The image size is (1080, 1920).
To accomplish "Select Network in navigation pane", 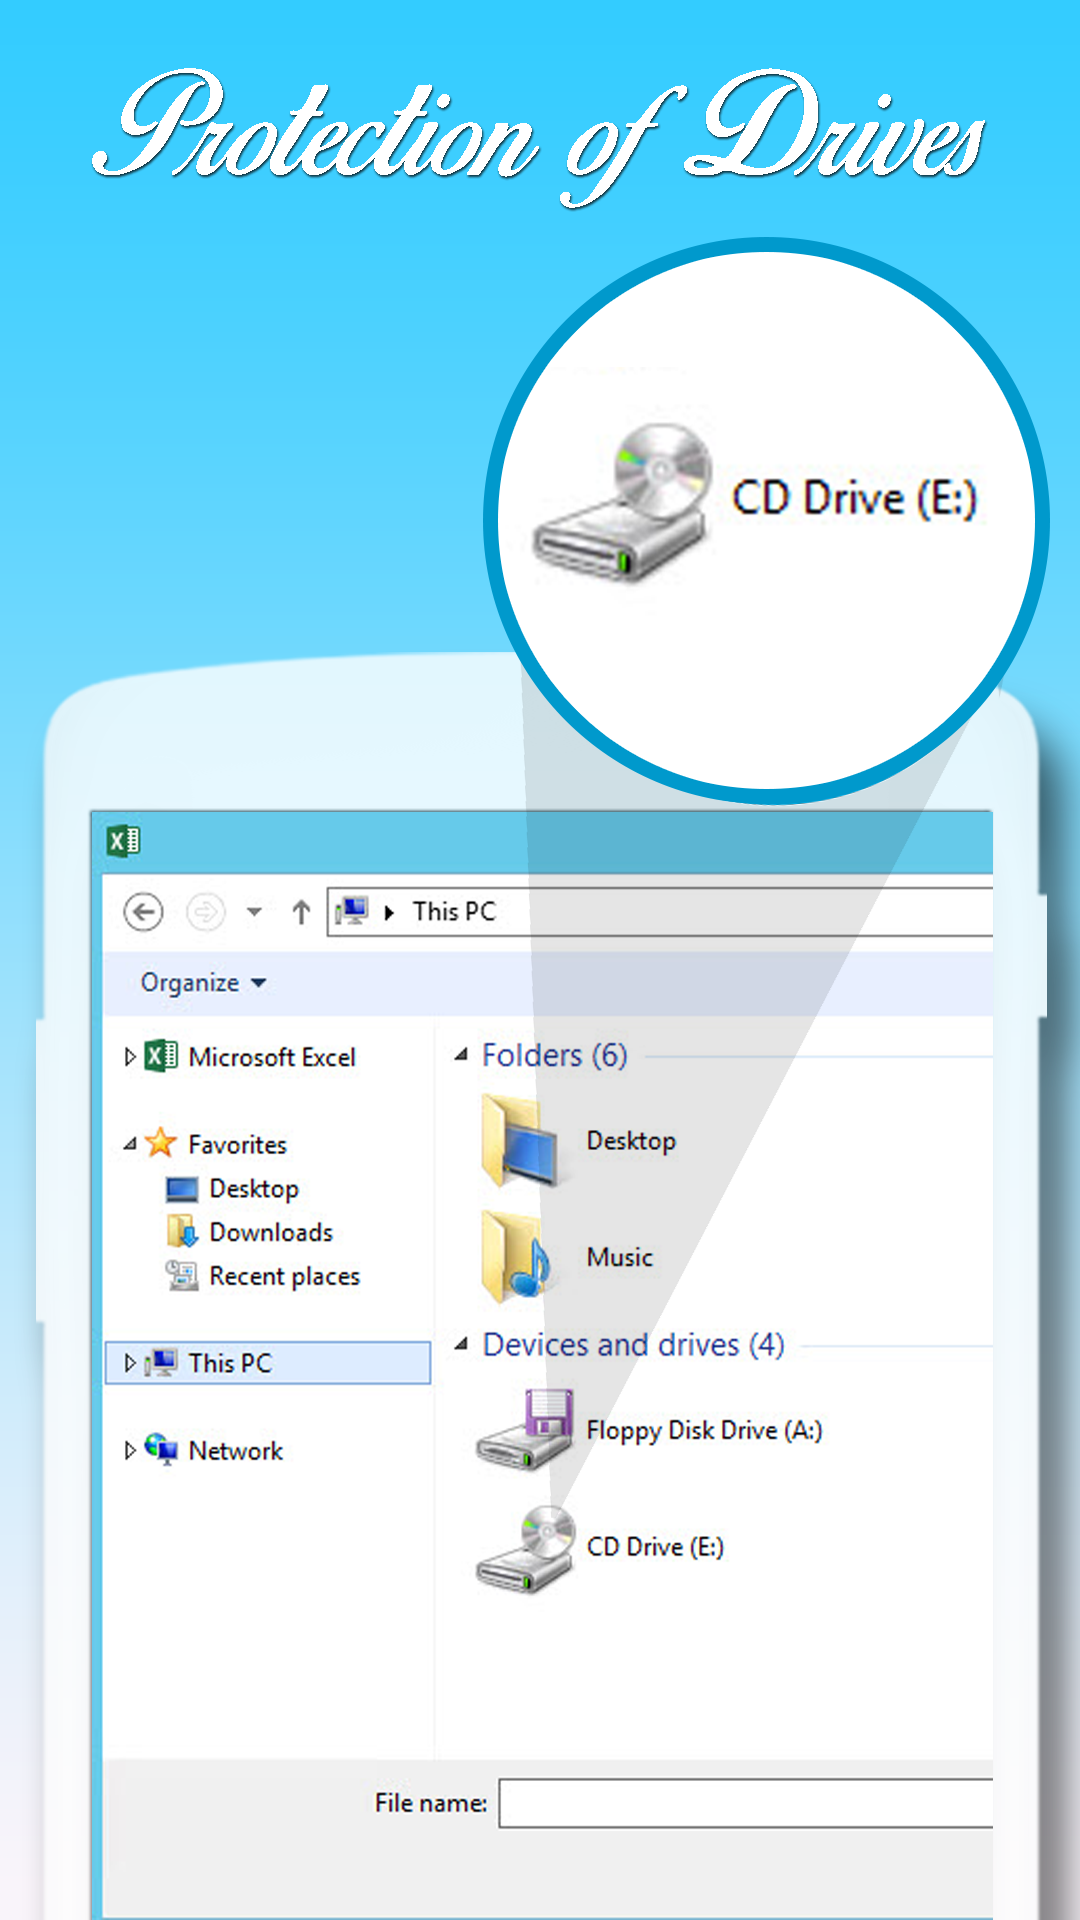I will (x=236, y=1451).
